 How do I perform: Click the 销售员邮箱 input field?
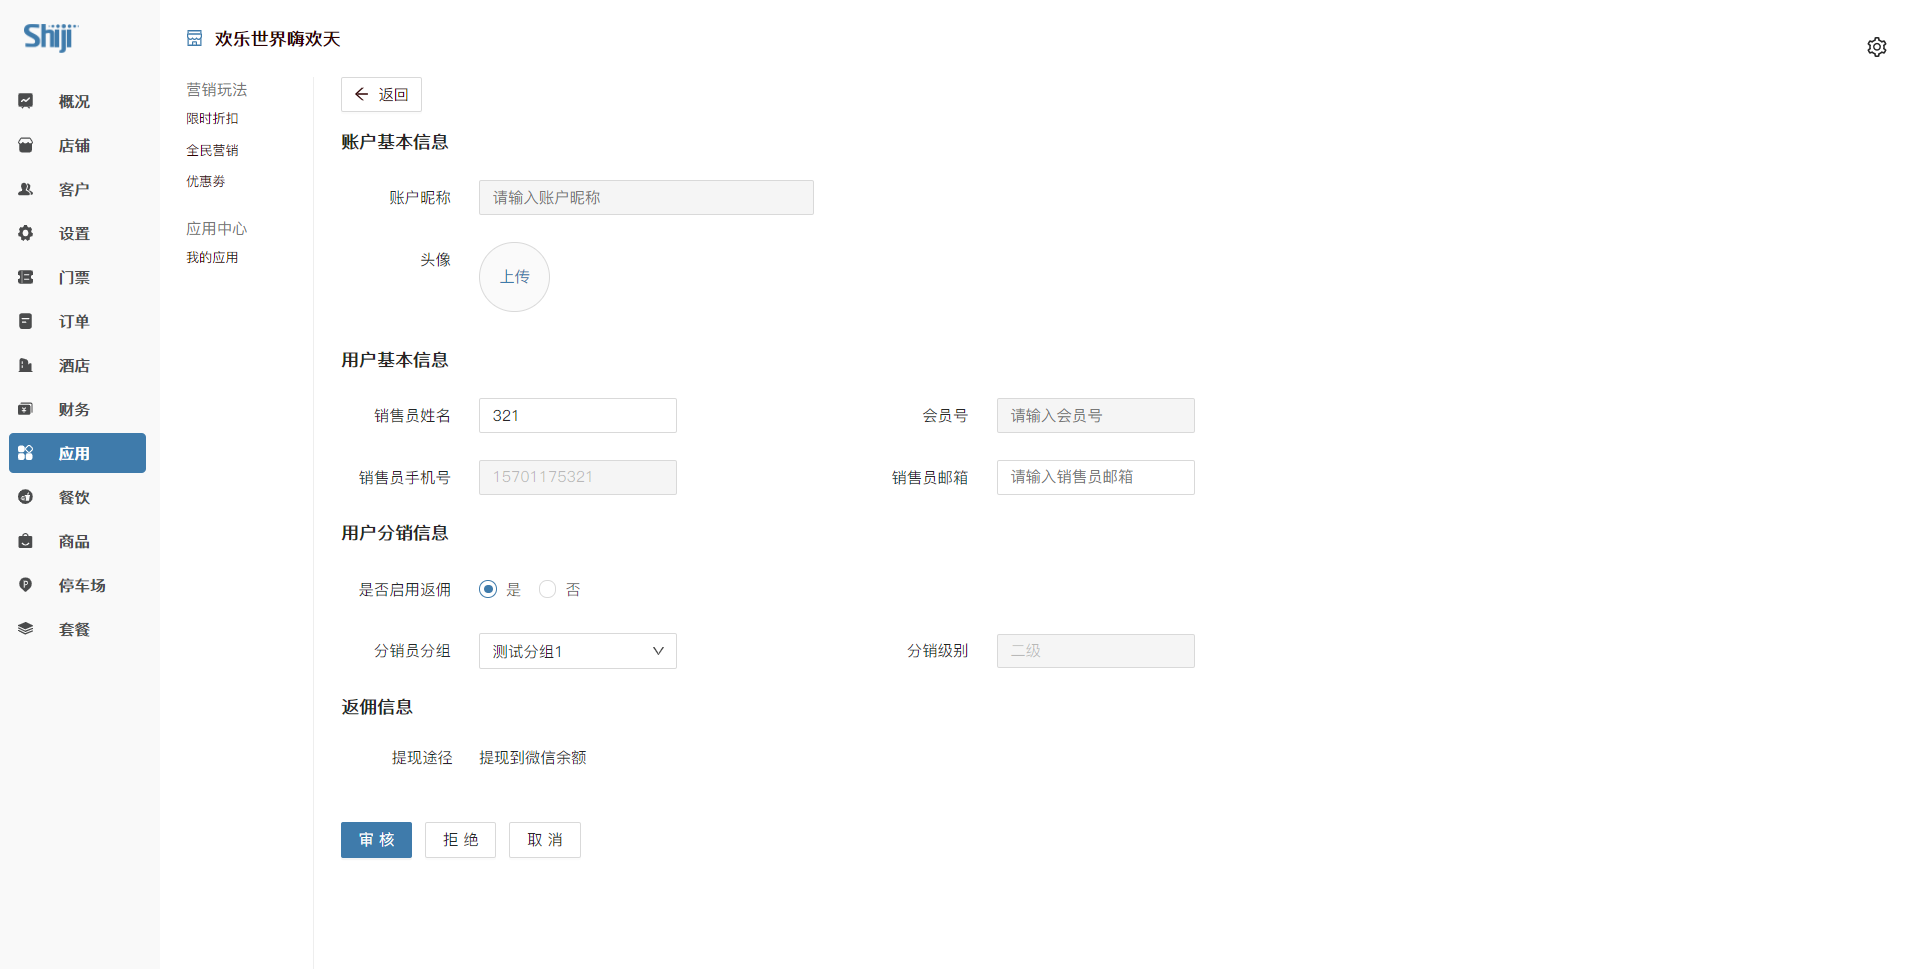pos(1096,477)
